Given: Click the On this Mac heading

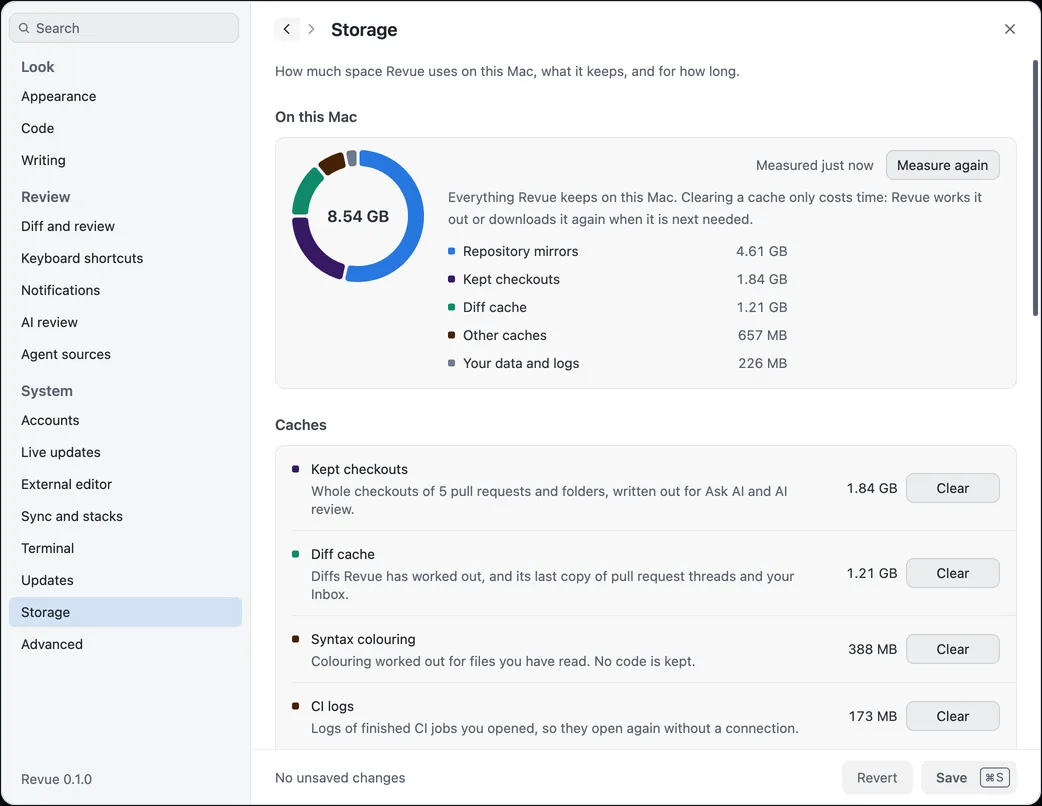Looking at the screenshot, I should point(316,117).
